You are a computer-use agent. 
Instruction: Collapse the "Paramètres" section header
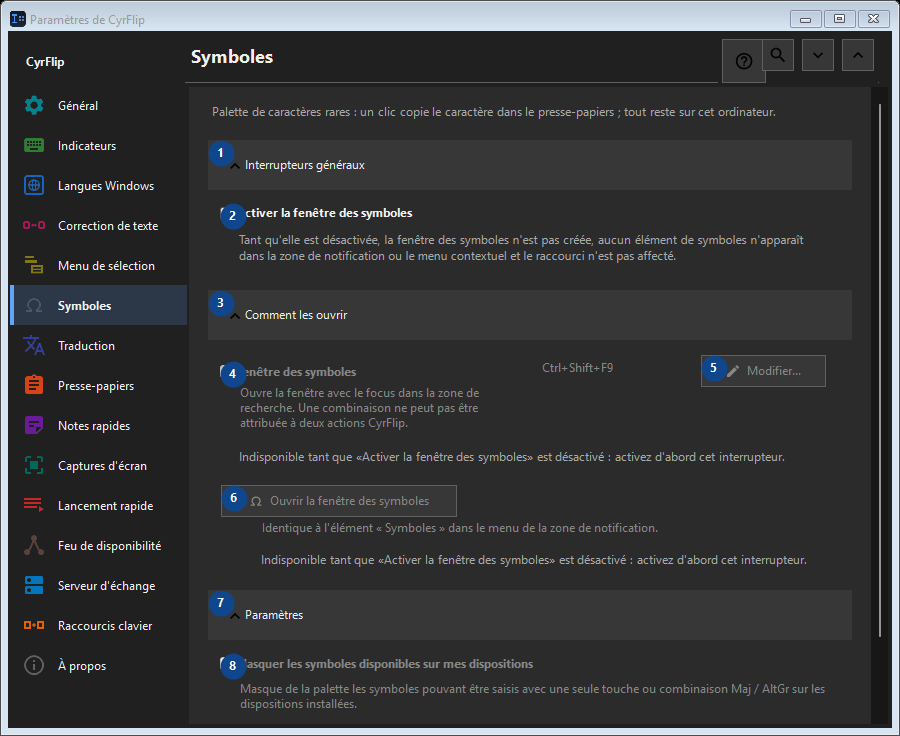[x=530, y=615]
